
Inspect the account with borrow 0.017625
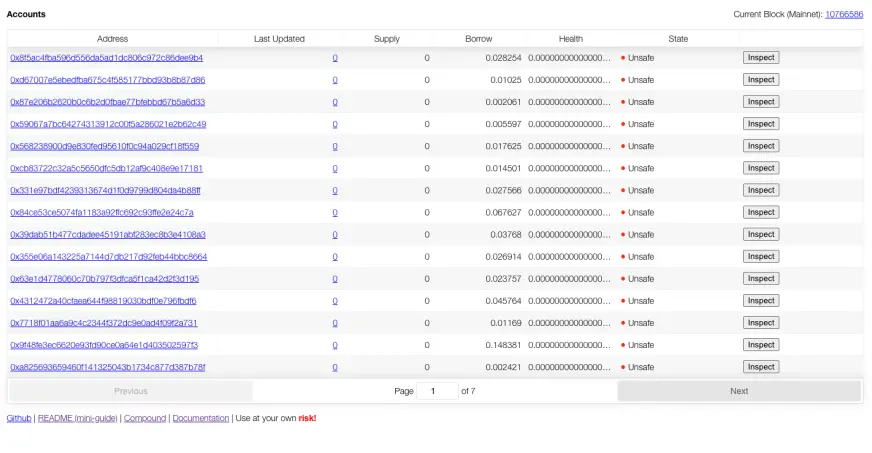(761, 146)
